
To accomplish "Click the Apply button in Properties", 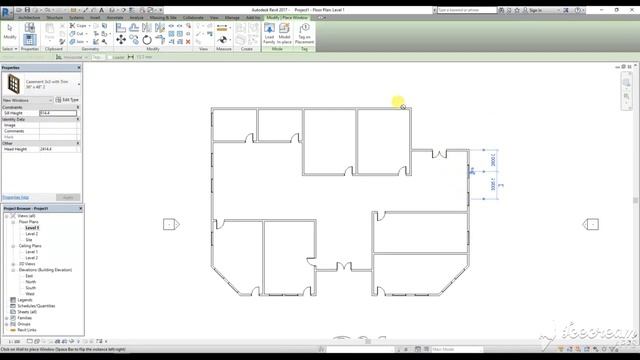I will (68, 198).
